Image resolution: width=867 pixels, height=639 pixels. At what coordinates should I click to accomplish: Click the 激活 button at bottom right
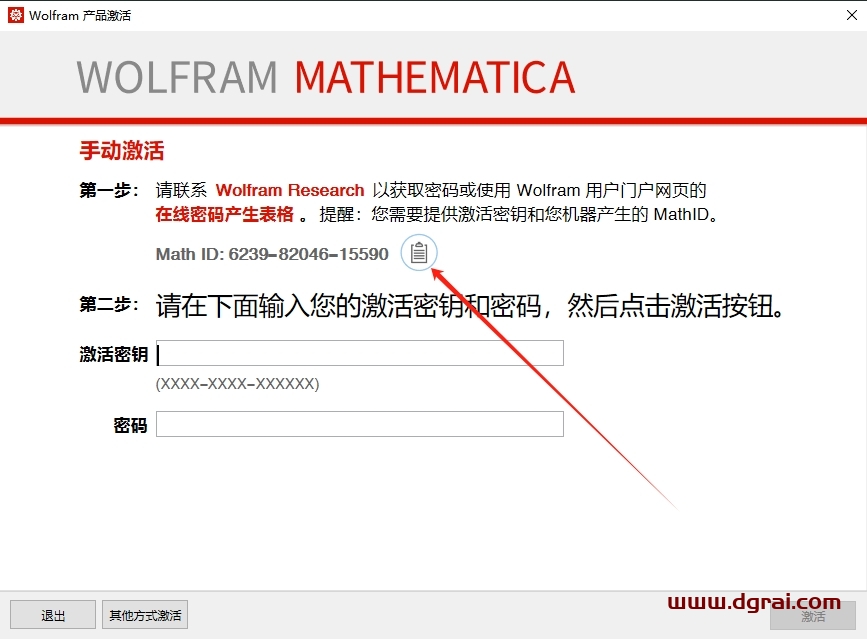pyautogui.click(x=813, y=616)
